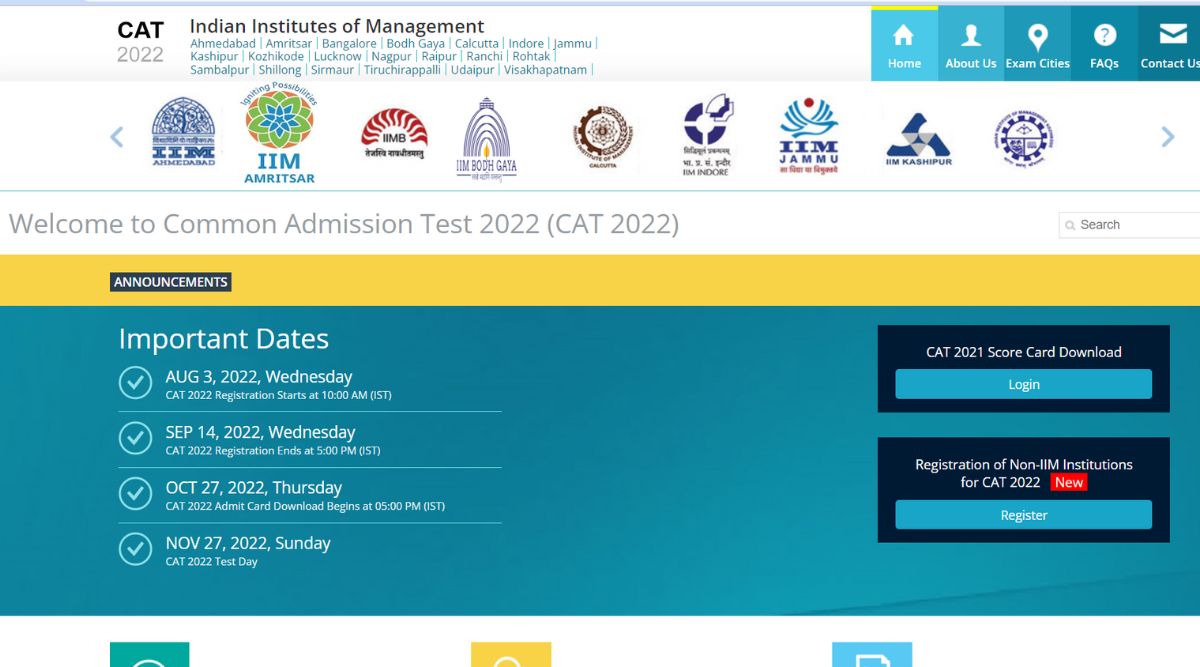
Task: Click the IIM Amritsar logo
Action: click(280, 134)
